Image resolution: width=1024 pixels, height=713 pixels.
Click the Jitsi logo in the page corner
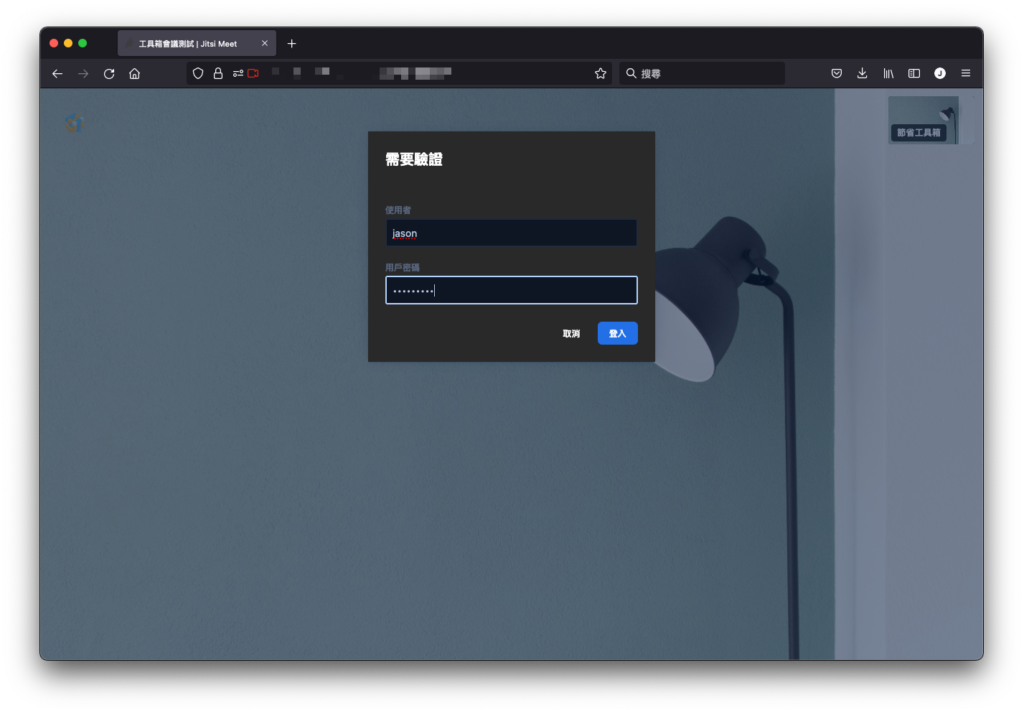pos(74,123)
